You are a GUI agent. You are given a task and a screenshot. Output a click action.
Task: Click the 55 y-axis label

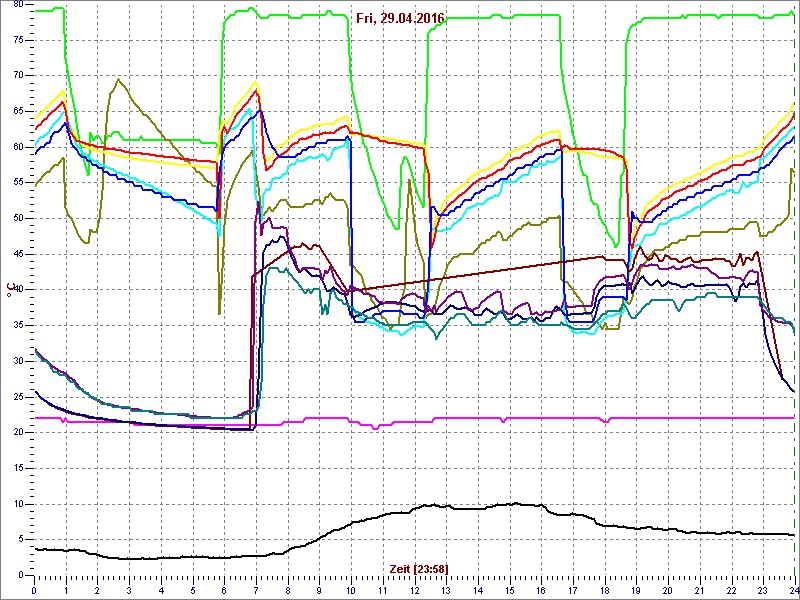click(20, 183)
